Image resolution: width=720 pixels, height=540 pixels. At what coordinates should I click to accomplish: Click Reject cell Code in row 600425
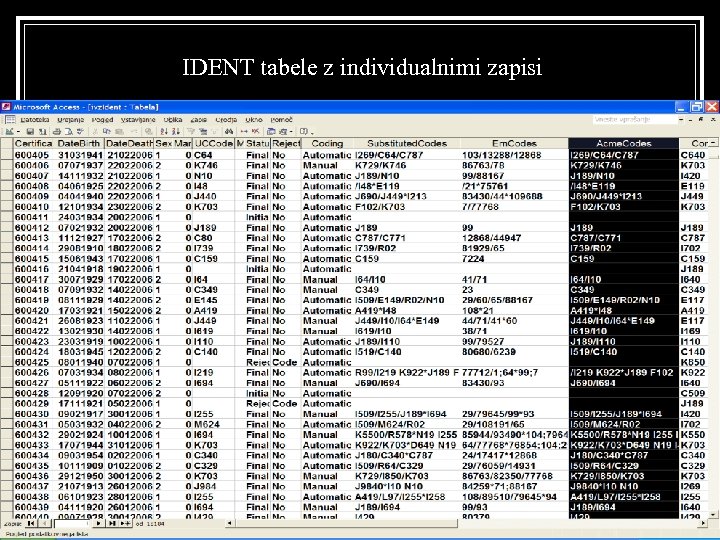tap(285, 362)
